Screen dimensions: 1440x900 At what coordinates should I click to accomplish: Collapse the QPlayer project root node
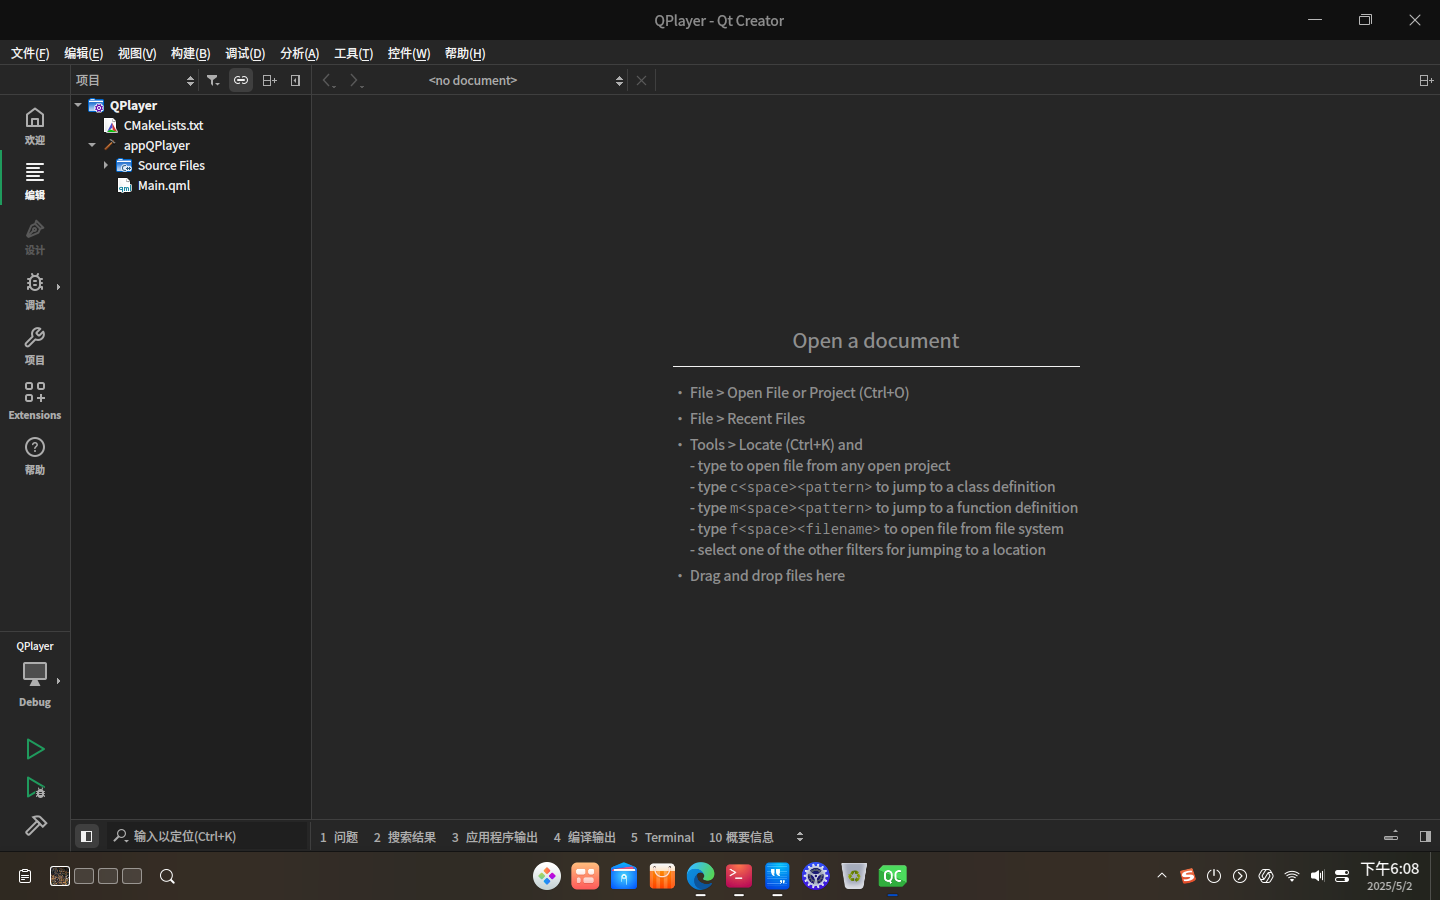[78, 105]
